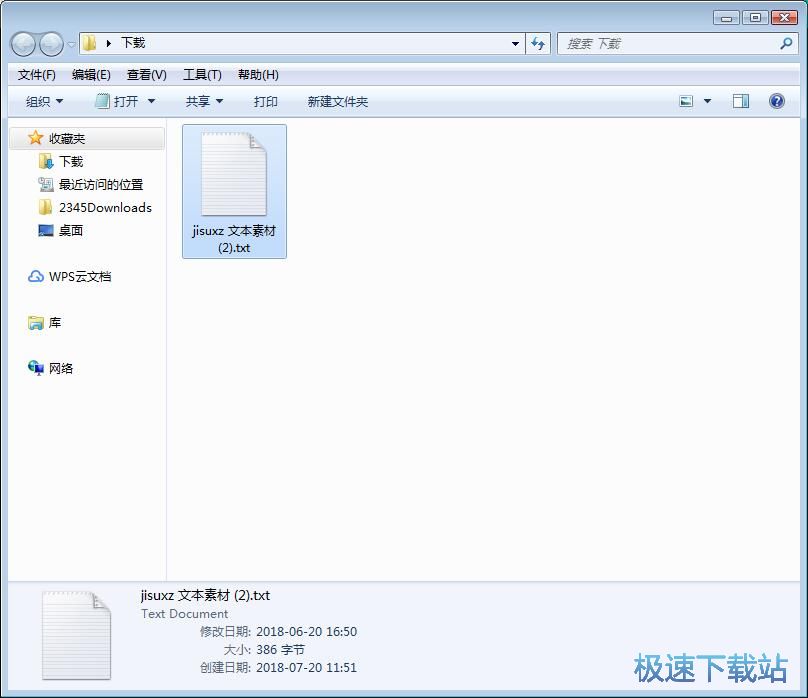Select 收藏夹 in the navigation pane
The width and height of the screenshot is (808, 698).
(87, 138)
